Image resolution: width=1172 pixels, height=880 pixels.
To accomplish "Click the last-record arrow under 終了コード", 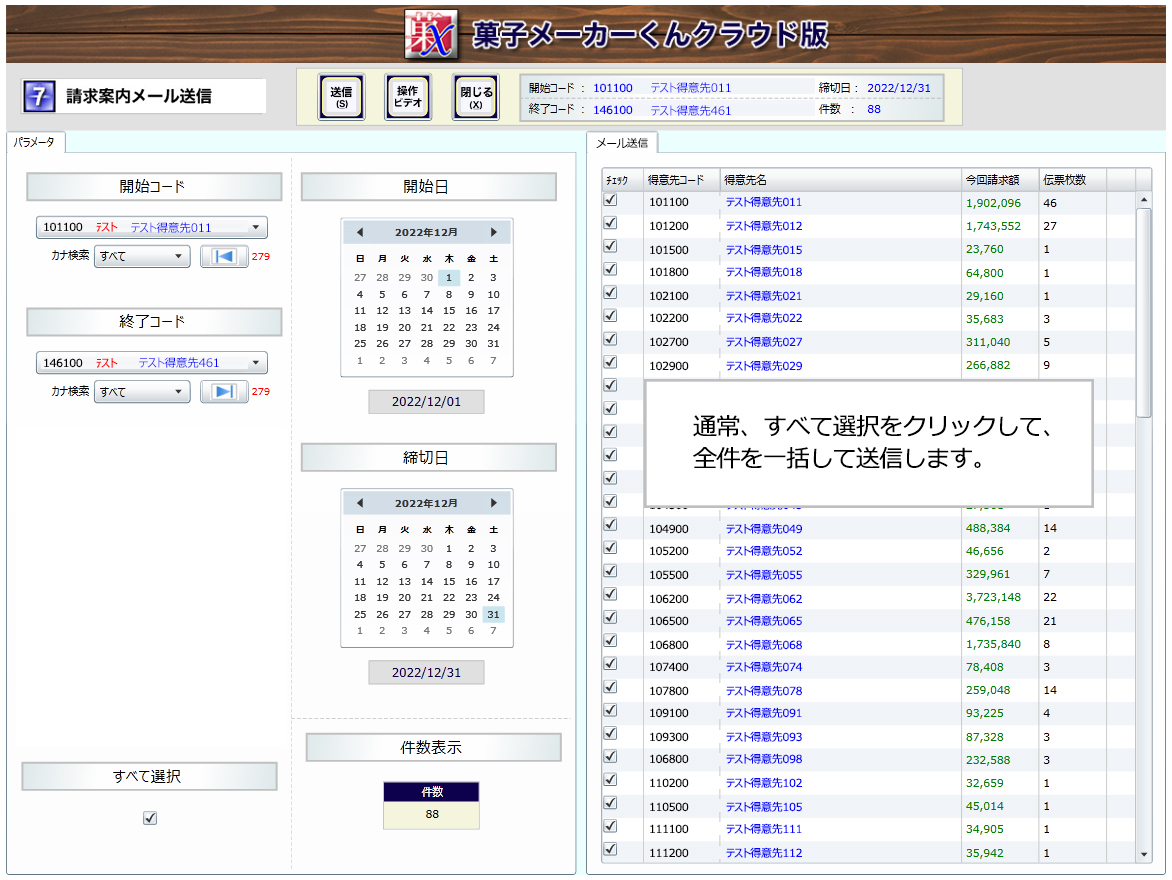I will (x=223, y=392).
